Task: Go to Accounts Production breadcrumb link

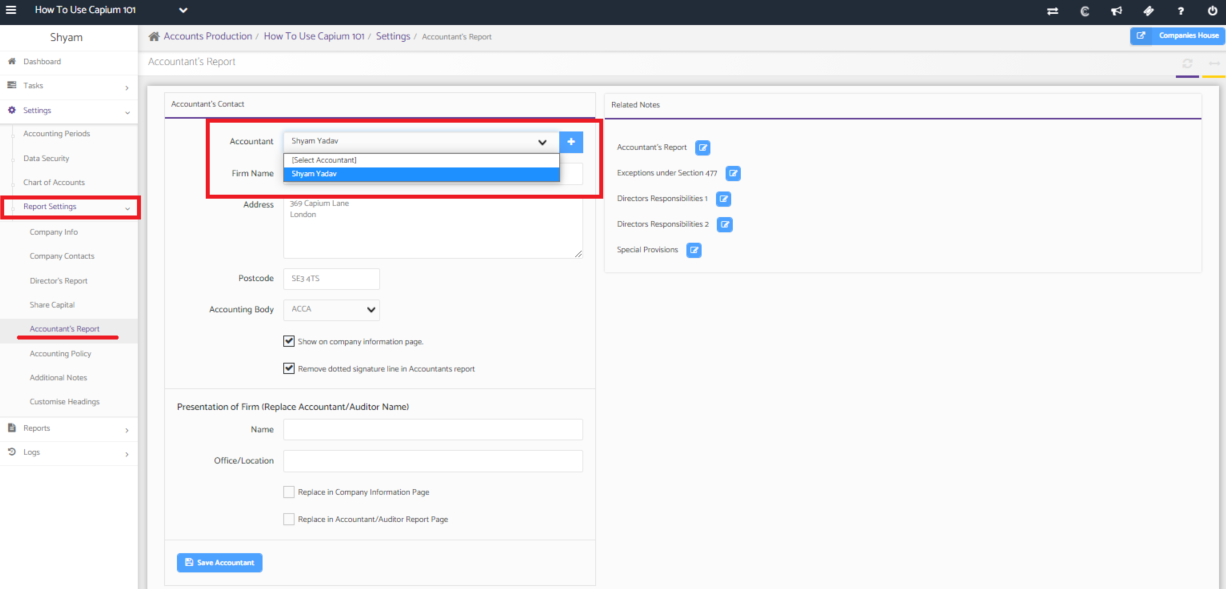Action: click(208, 36)
